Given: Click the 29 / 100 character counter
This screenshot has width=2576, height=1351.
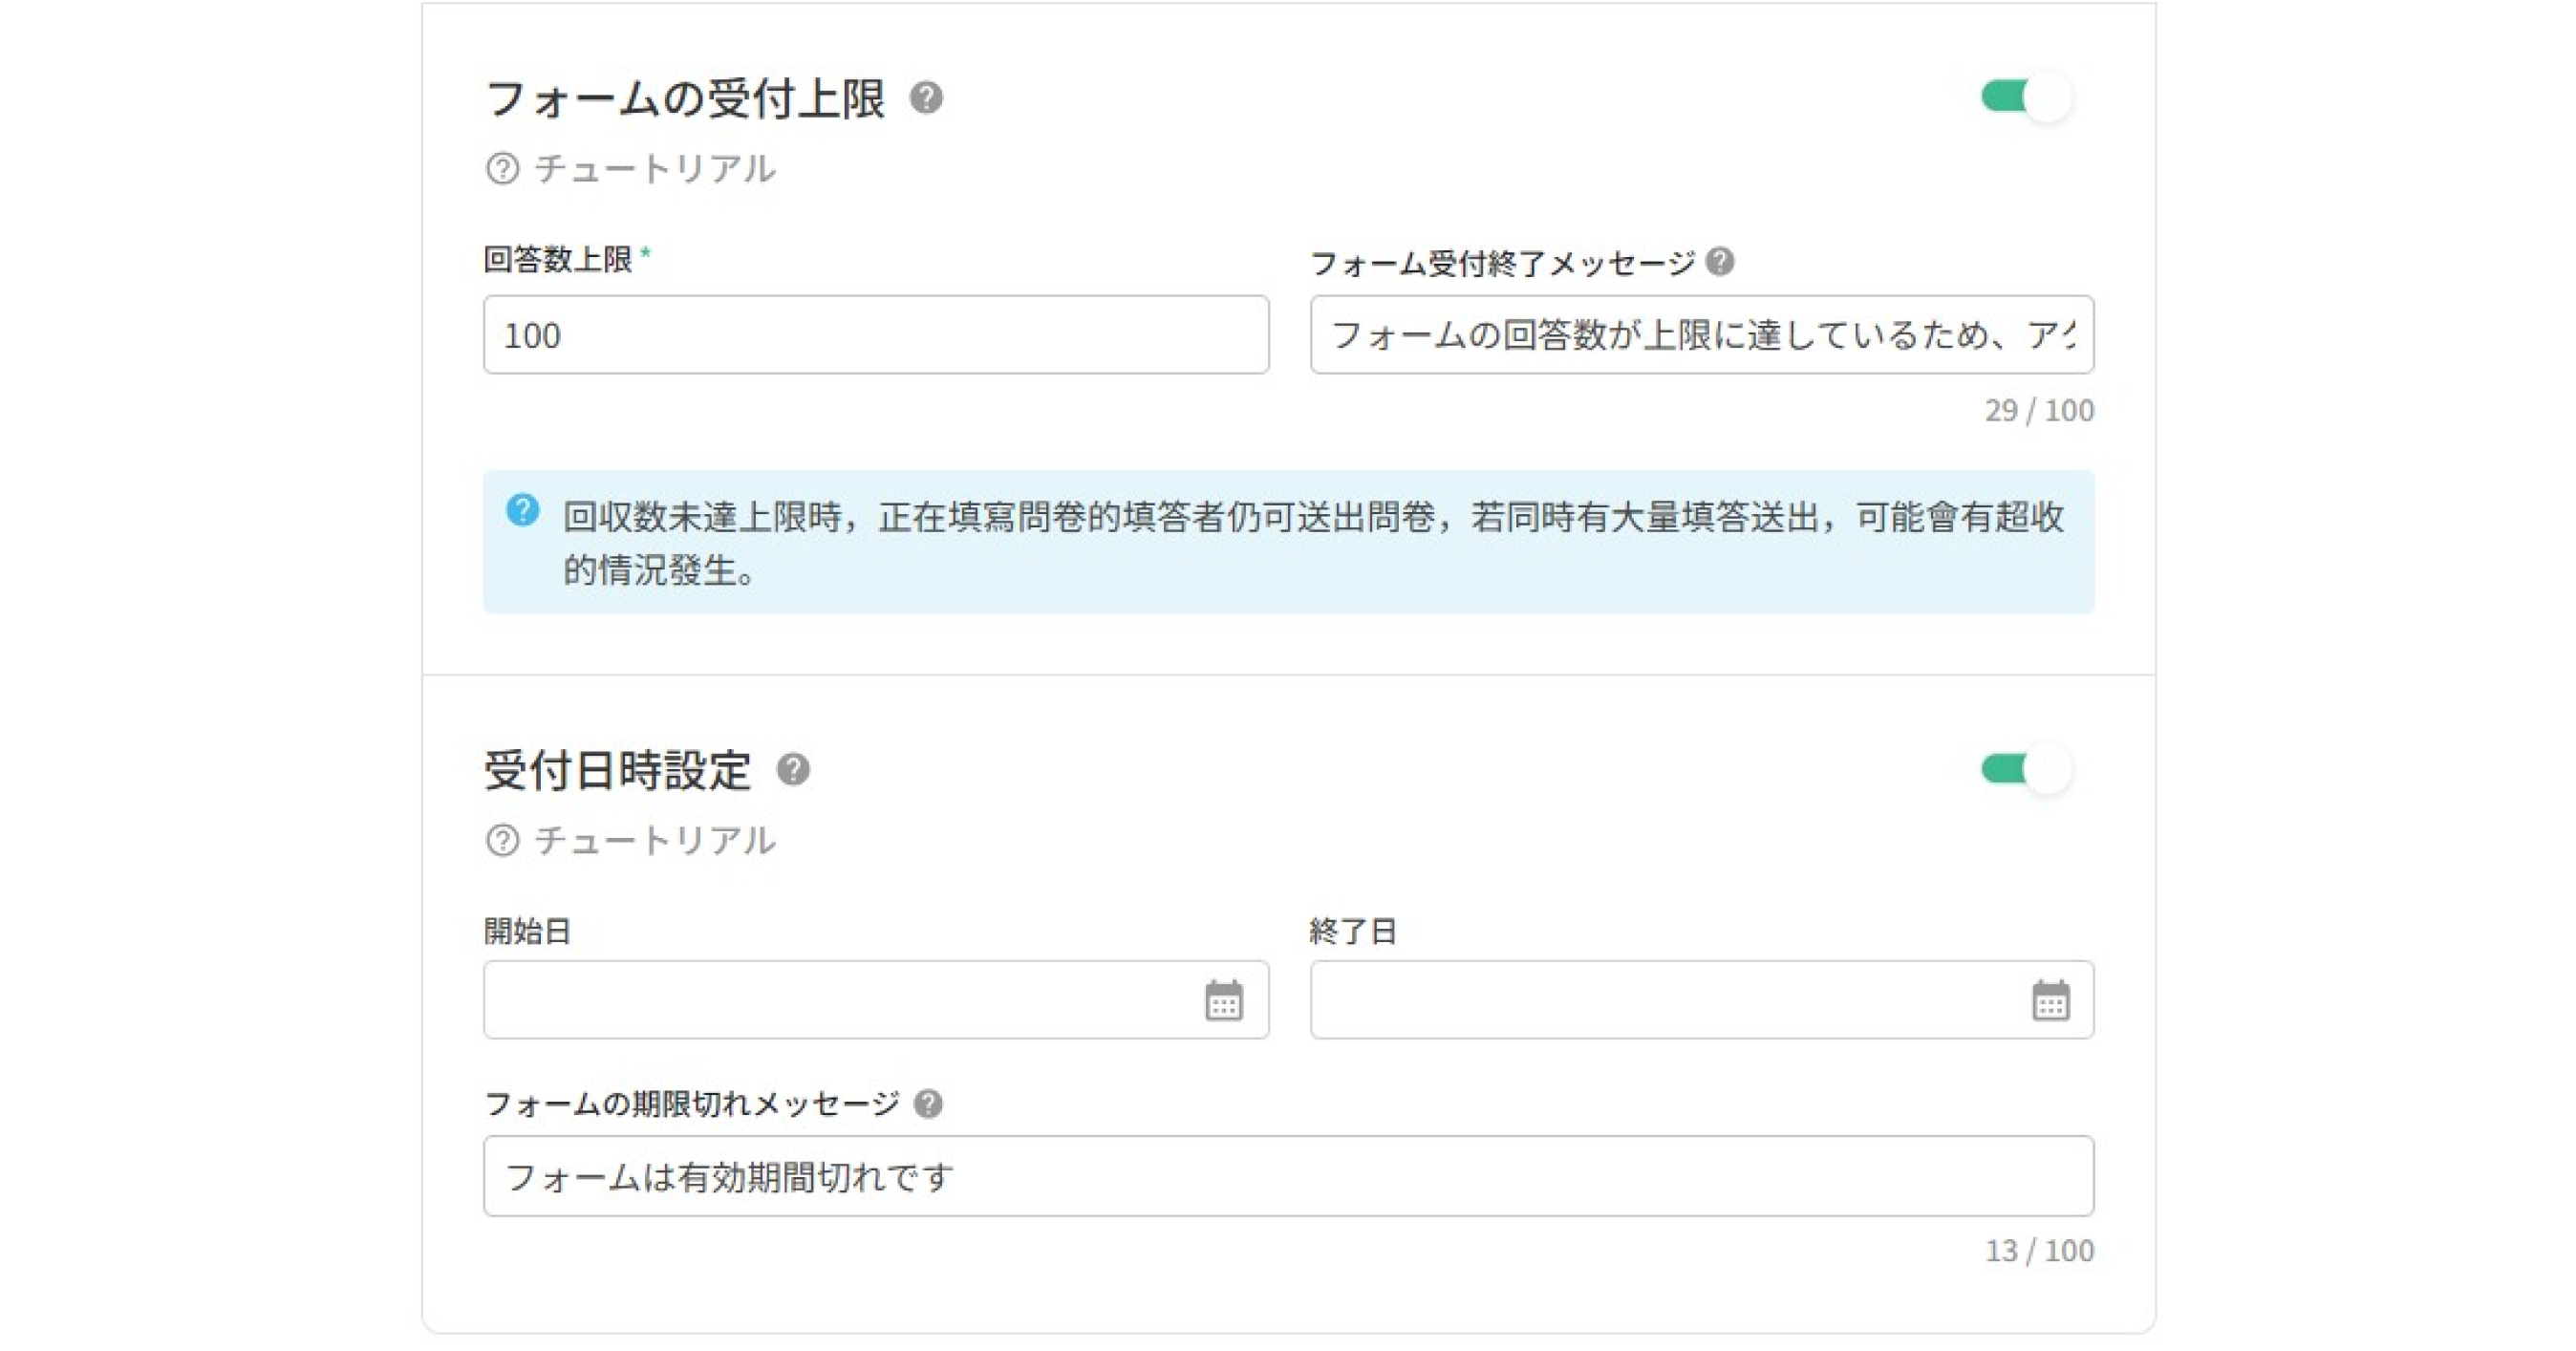Looking at the screenshot, I should pos(2040,411).
